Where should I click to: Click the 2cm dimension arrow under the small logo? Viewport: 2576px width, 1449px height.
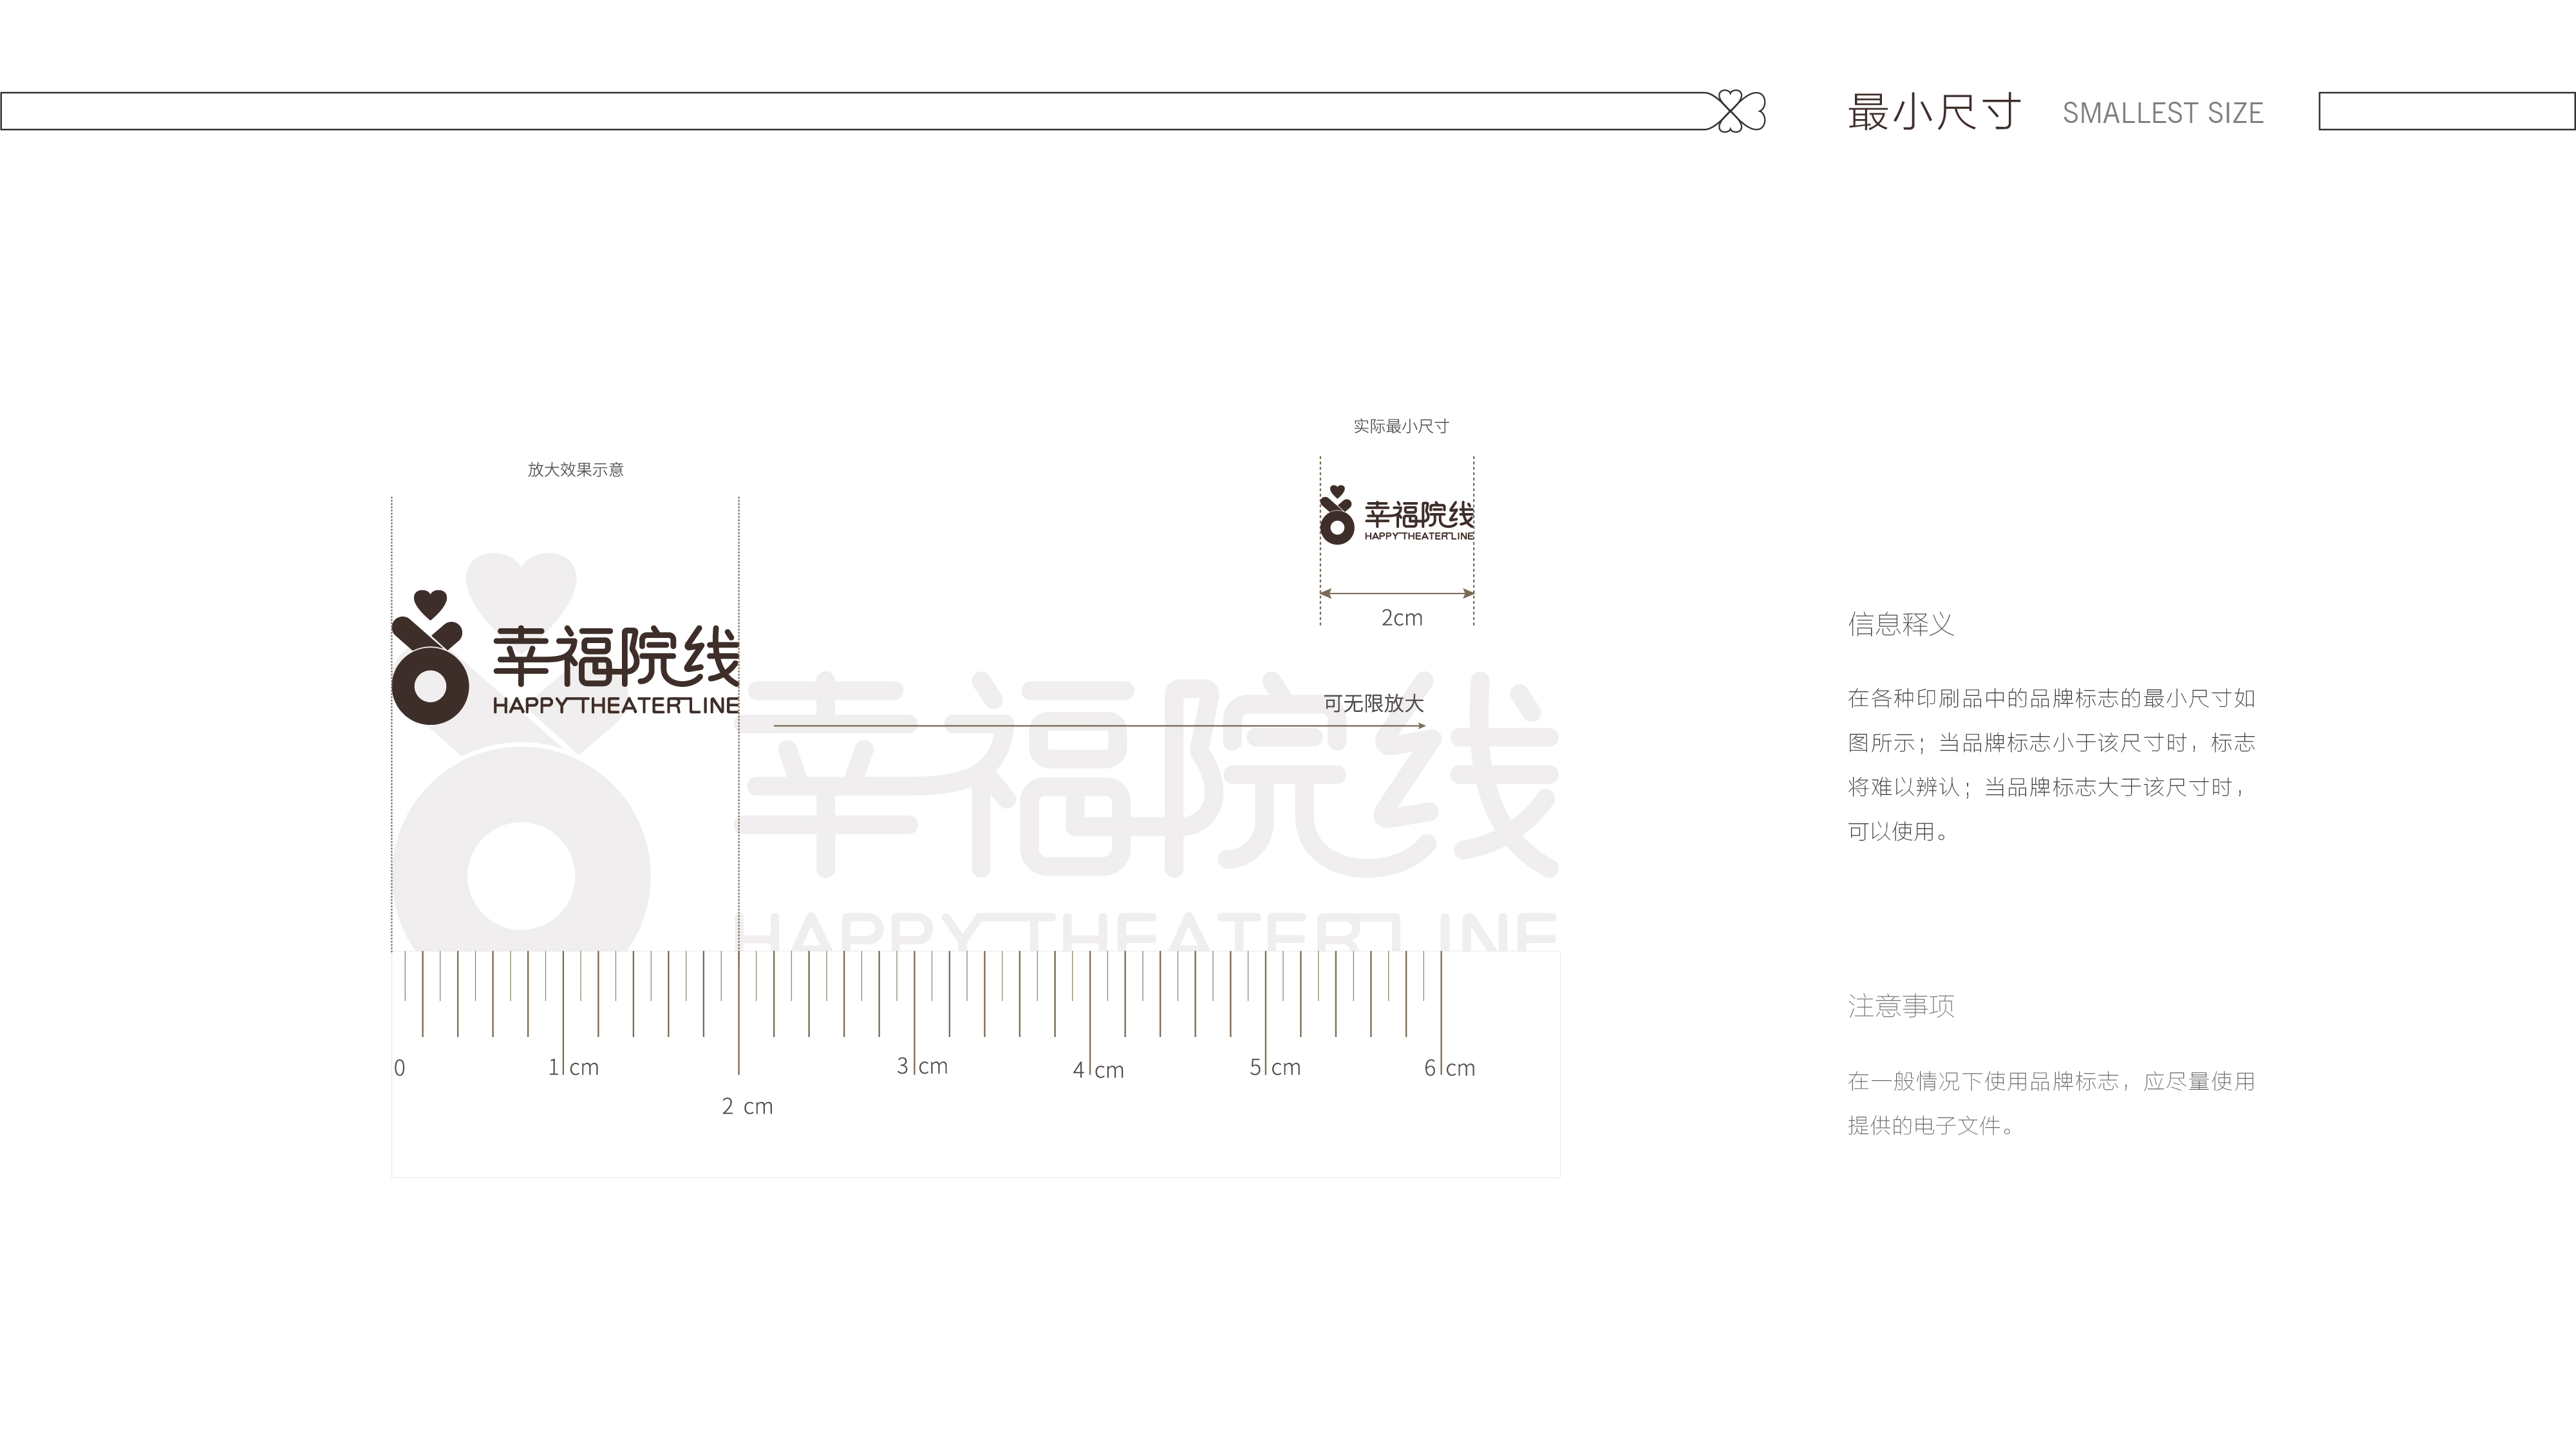pos(1397,593)
